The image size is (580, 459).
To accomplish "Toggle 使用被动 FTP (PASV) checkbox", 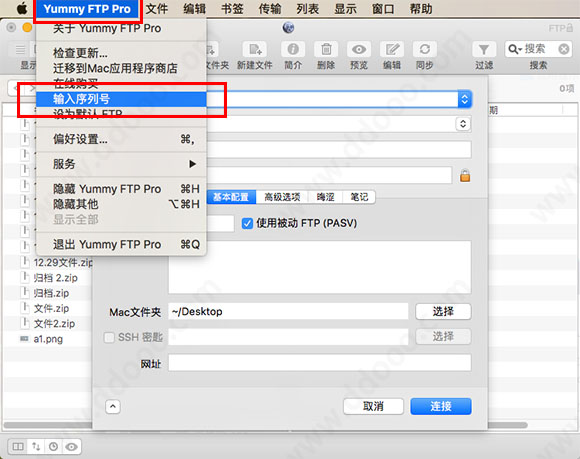I will point(247,223).
